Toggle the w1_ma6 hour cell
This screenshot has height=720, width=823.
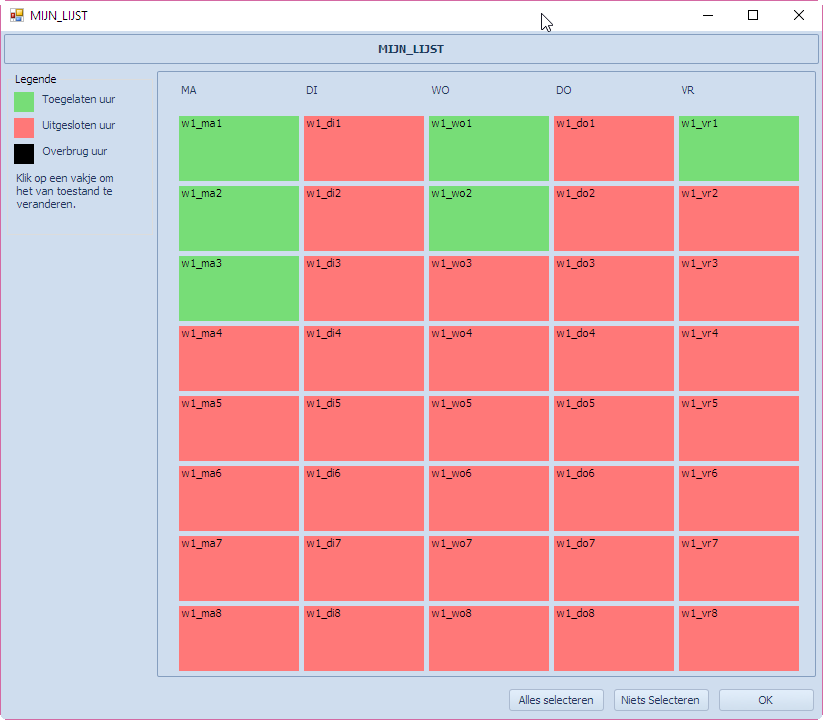239,499
